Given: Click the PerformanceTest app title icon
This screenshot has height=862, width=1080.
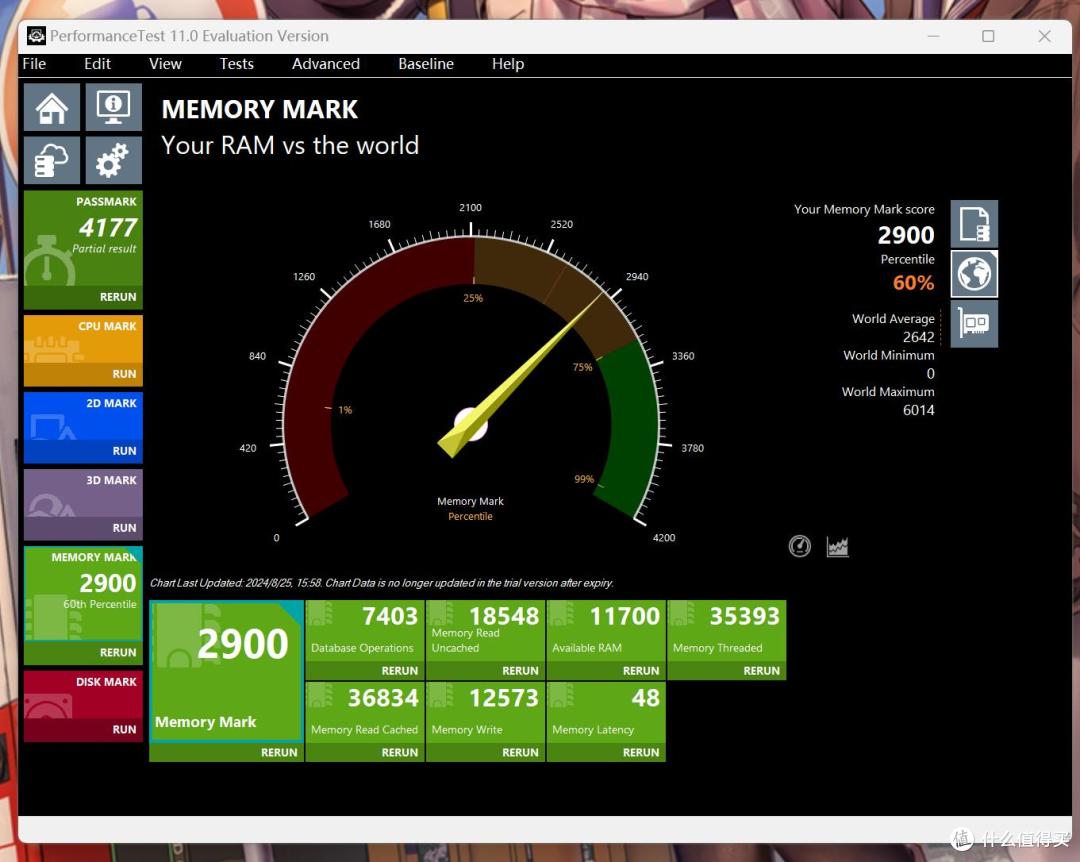Looking at the screenshot, I should pos(37,36).
